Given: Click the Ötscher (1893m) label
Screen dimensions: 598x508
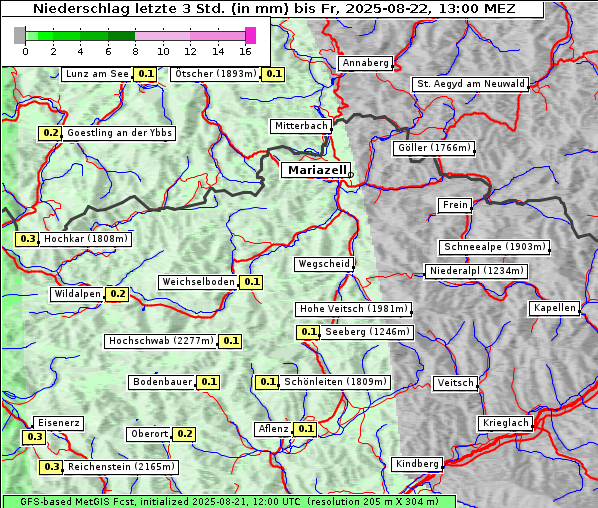Looking at the screenshot, I should click(x=215, y=74).
